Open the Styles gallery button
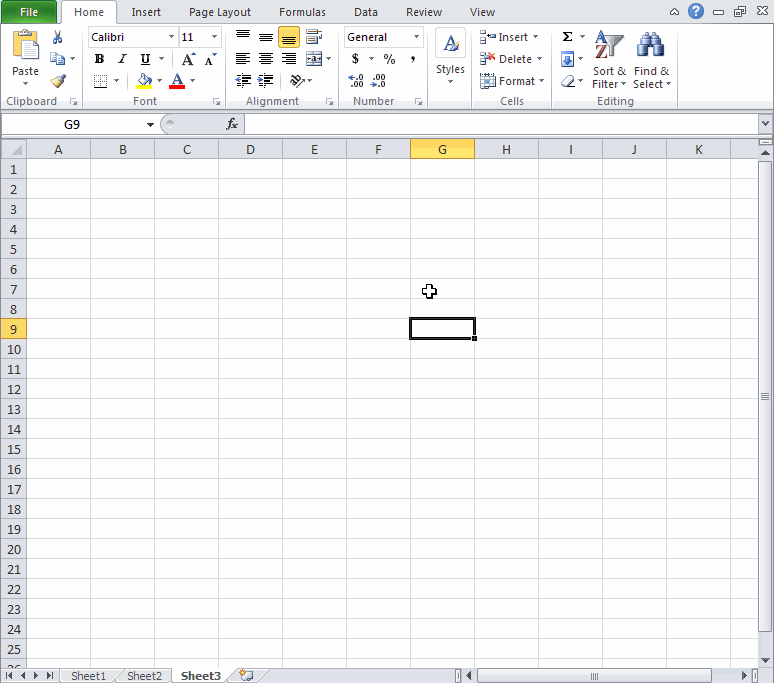Viewport: 774px width, 683px height. point(450,56)
